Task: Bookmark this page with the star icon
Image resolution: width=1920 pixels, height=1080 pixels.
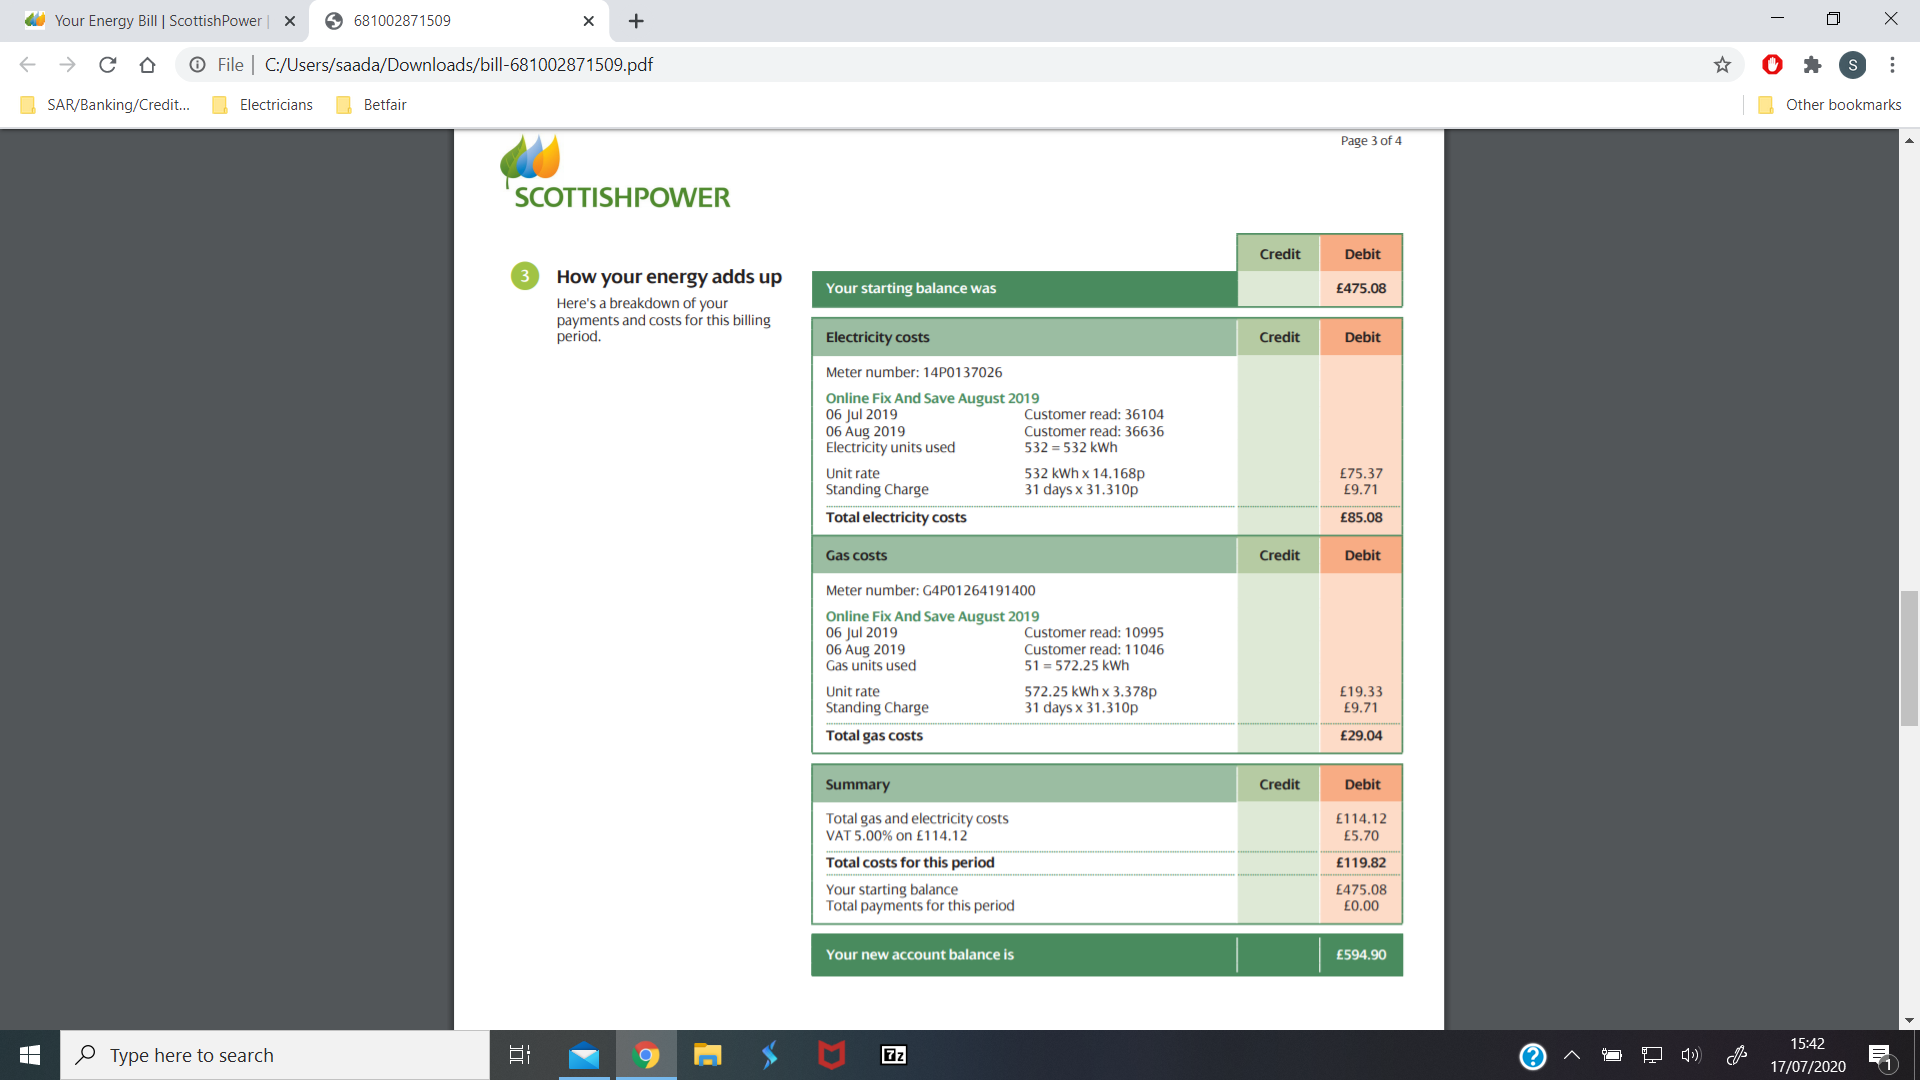Action: (x=1722, y=65)
